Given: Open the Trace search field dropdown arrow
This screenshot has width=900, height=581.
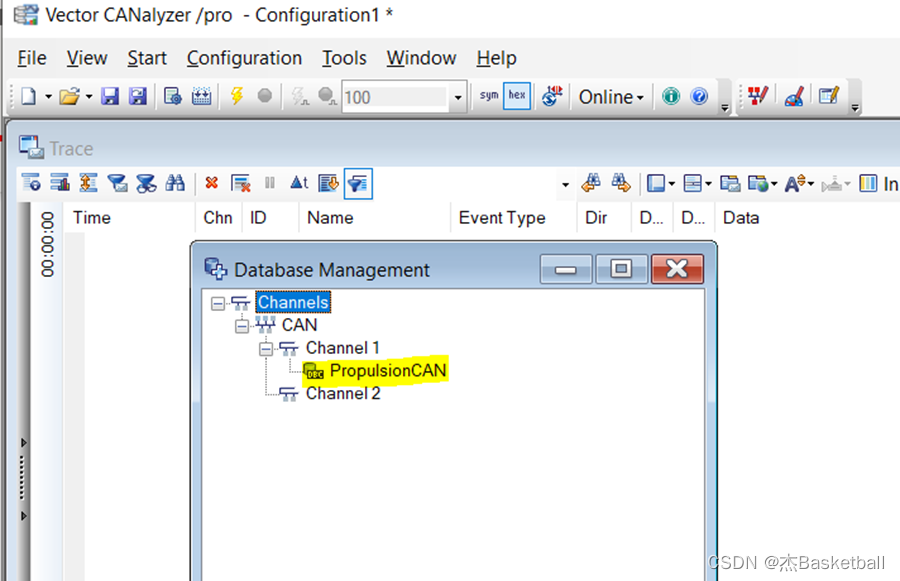Looking at the screenshot, I should 565,184.
